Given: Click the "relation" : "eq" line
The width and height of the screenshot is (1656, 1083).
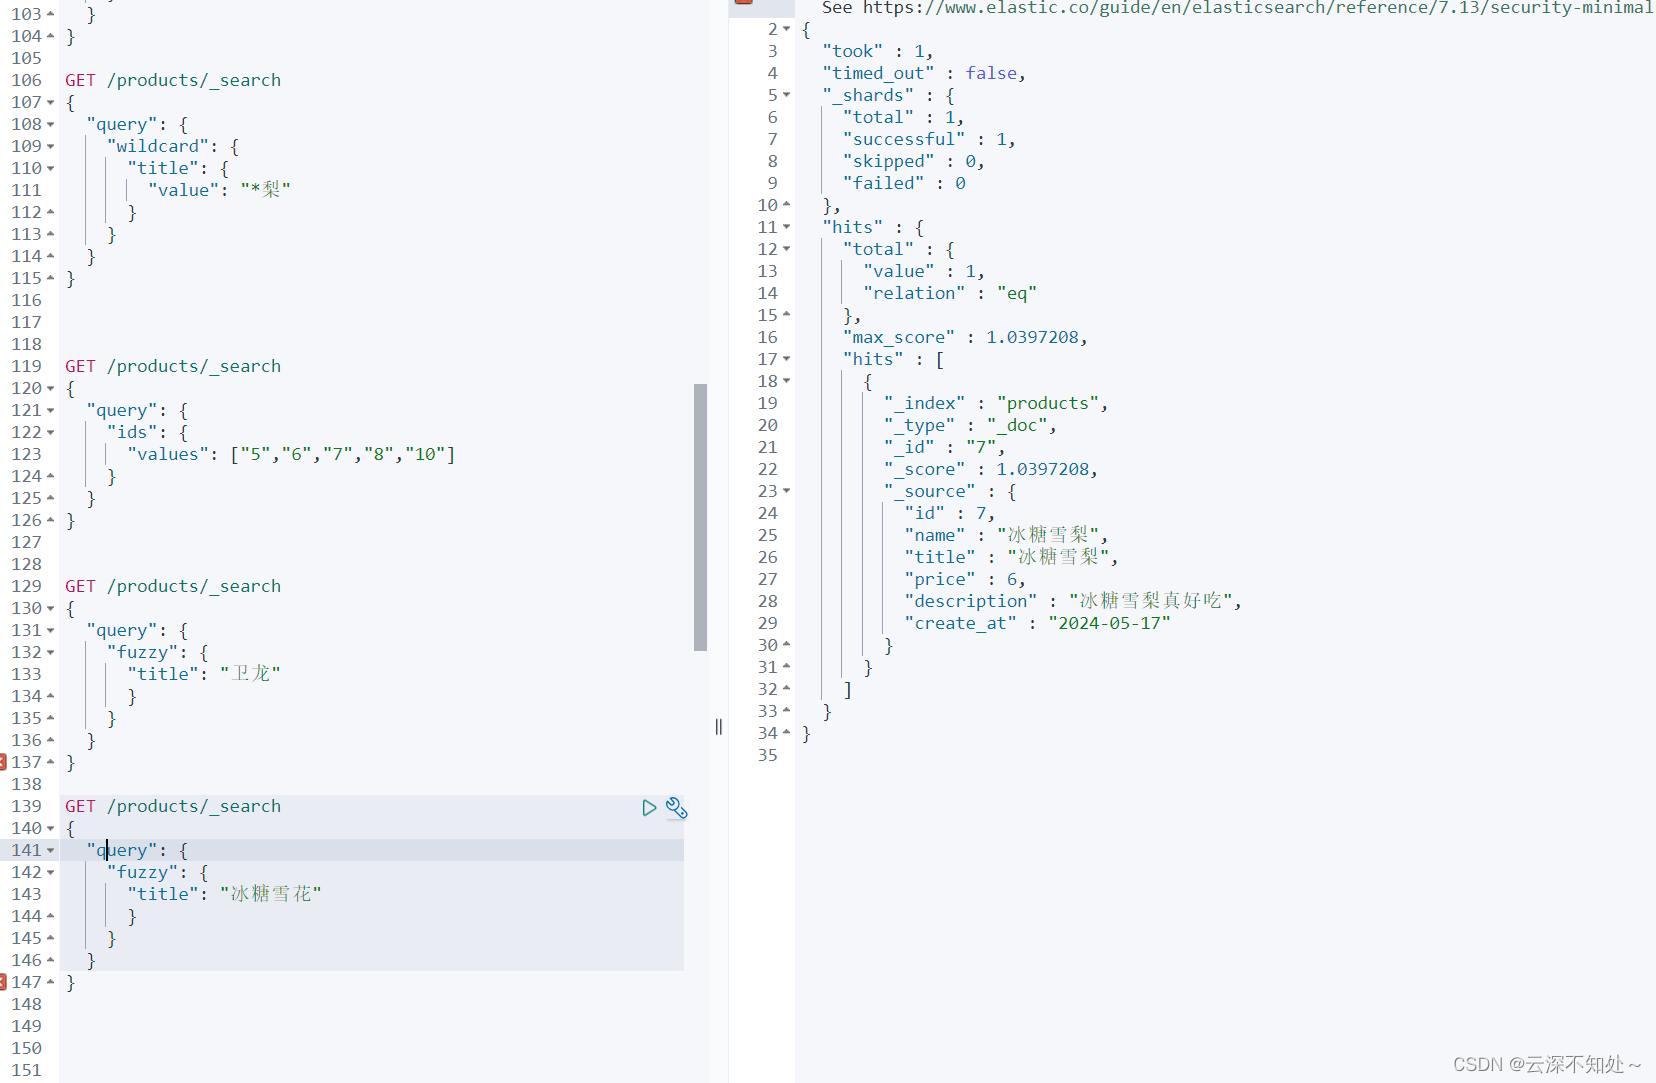Looking at the screenshot, I should click(950, 293).
